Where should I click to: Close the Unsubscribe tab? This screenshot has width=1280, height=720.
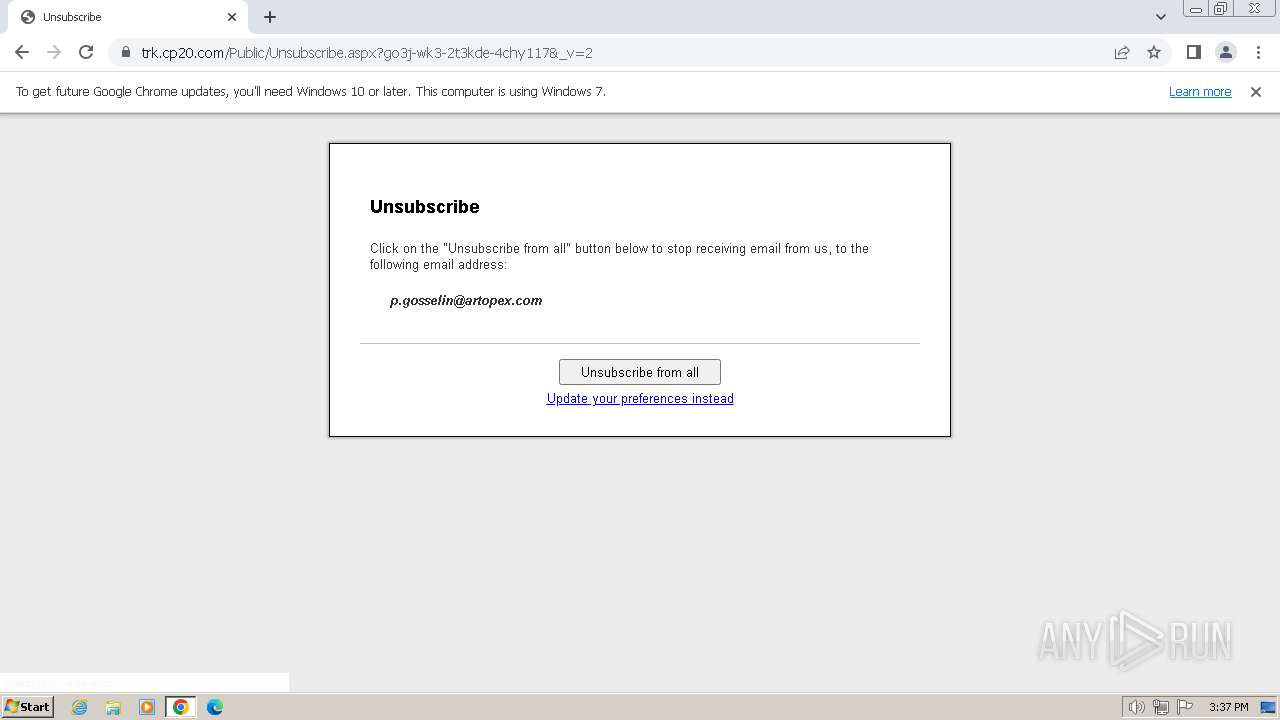click(232, 17)
